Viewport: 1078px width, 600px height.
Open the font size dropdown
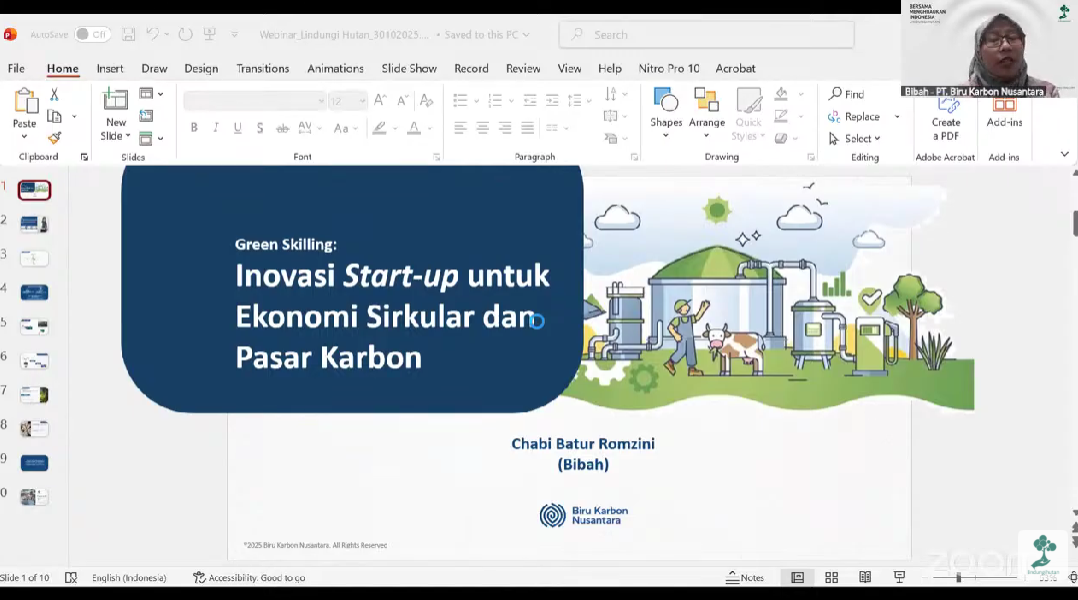pyautogui.click(x=362, y=101)
